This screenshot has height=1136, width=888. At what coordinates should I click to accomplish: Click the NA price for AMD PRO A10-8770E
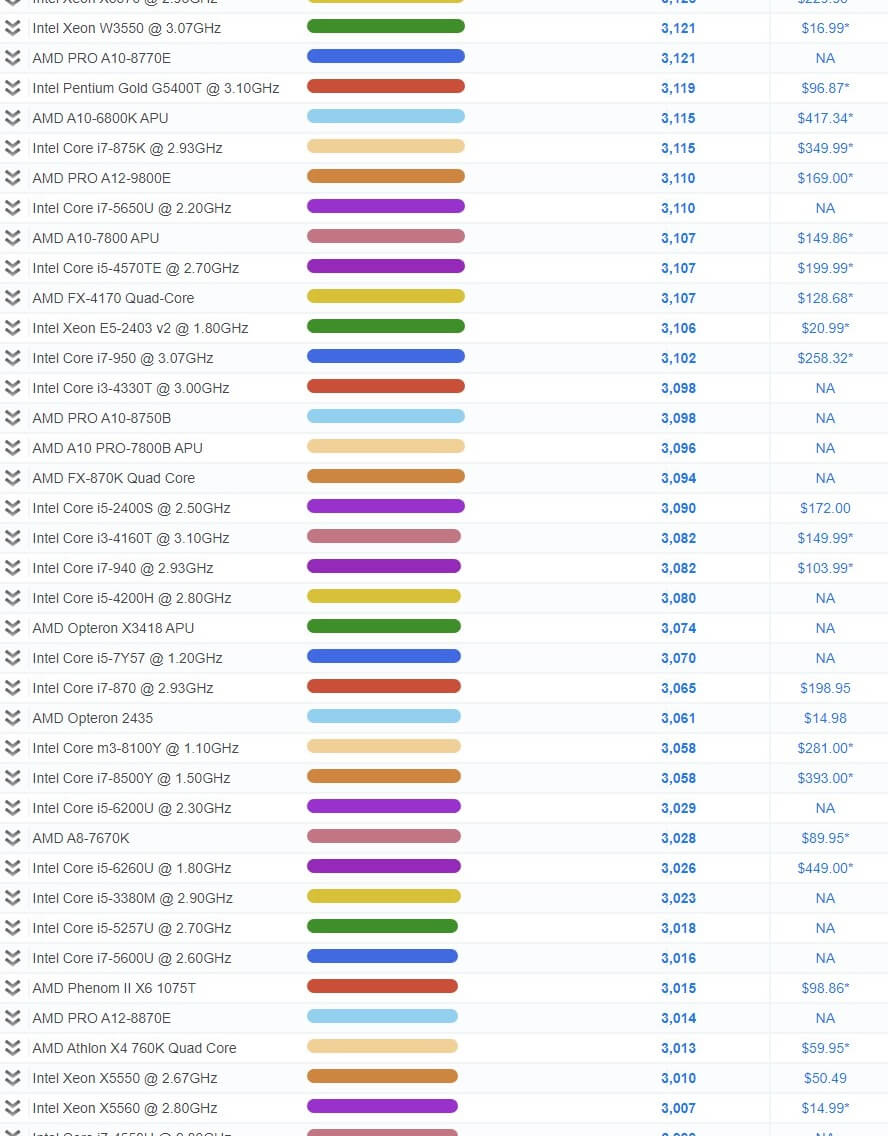tap(825, 58)
